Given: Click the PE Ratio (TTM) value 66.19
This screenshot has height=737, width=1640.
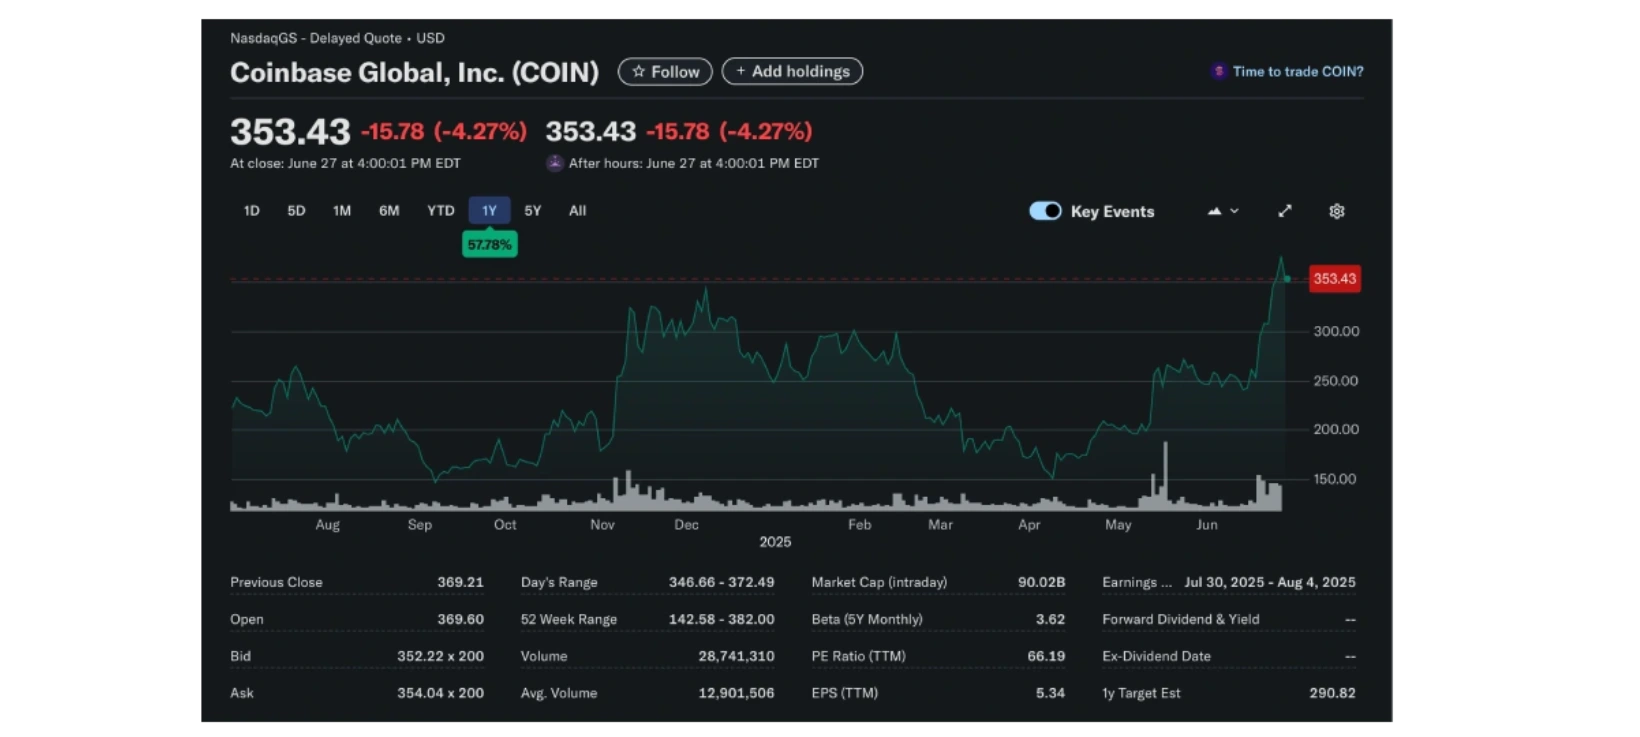Looking at the screenshot, I should click(x=1046, y=656).
